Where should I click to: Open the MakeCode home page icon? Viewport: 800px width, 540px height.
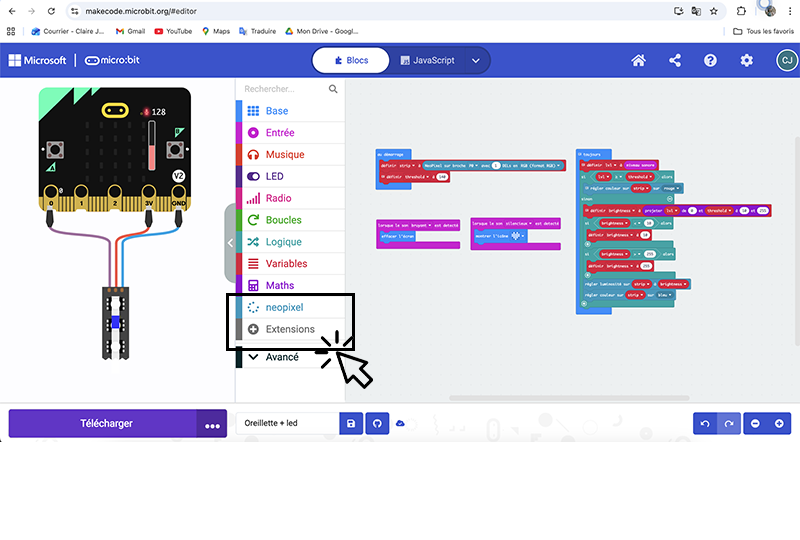coord(638,60)
